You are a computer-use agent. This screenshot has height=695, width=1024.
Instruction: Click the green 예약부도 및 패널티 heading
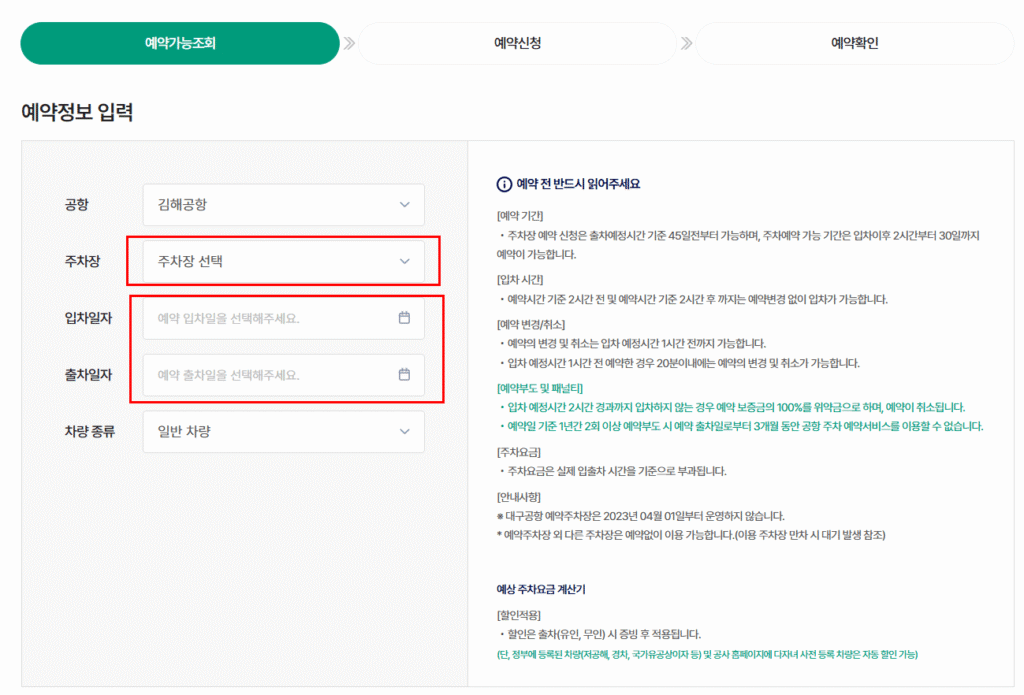[x=540, y=388]
